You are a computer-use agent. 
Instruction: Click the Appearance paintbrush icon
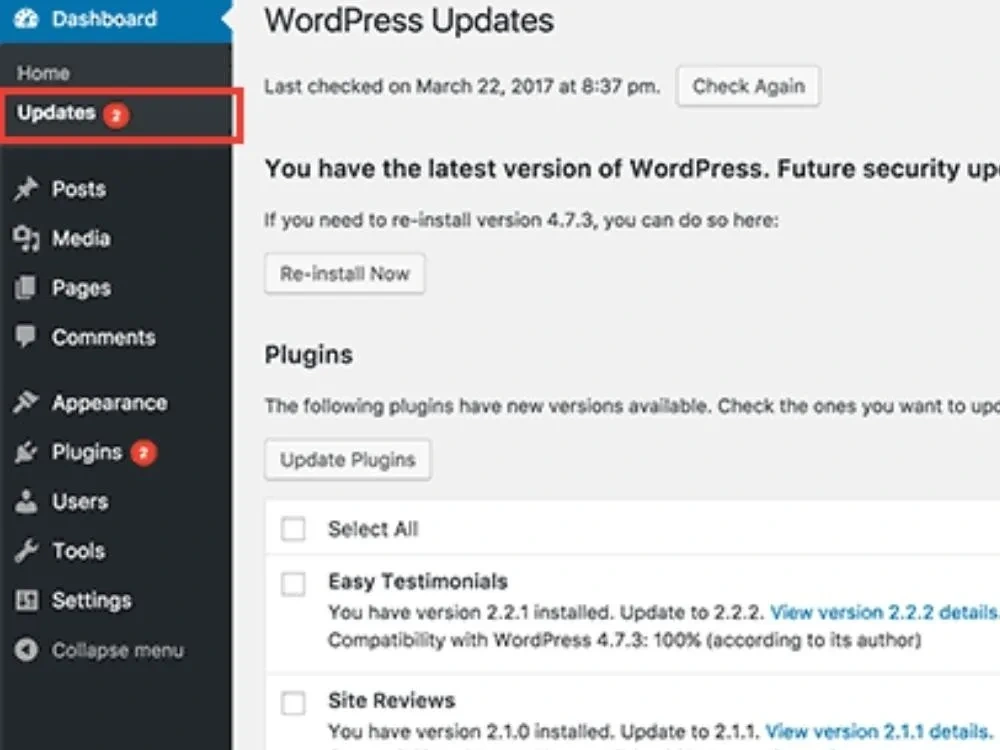[26, 403]
